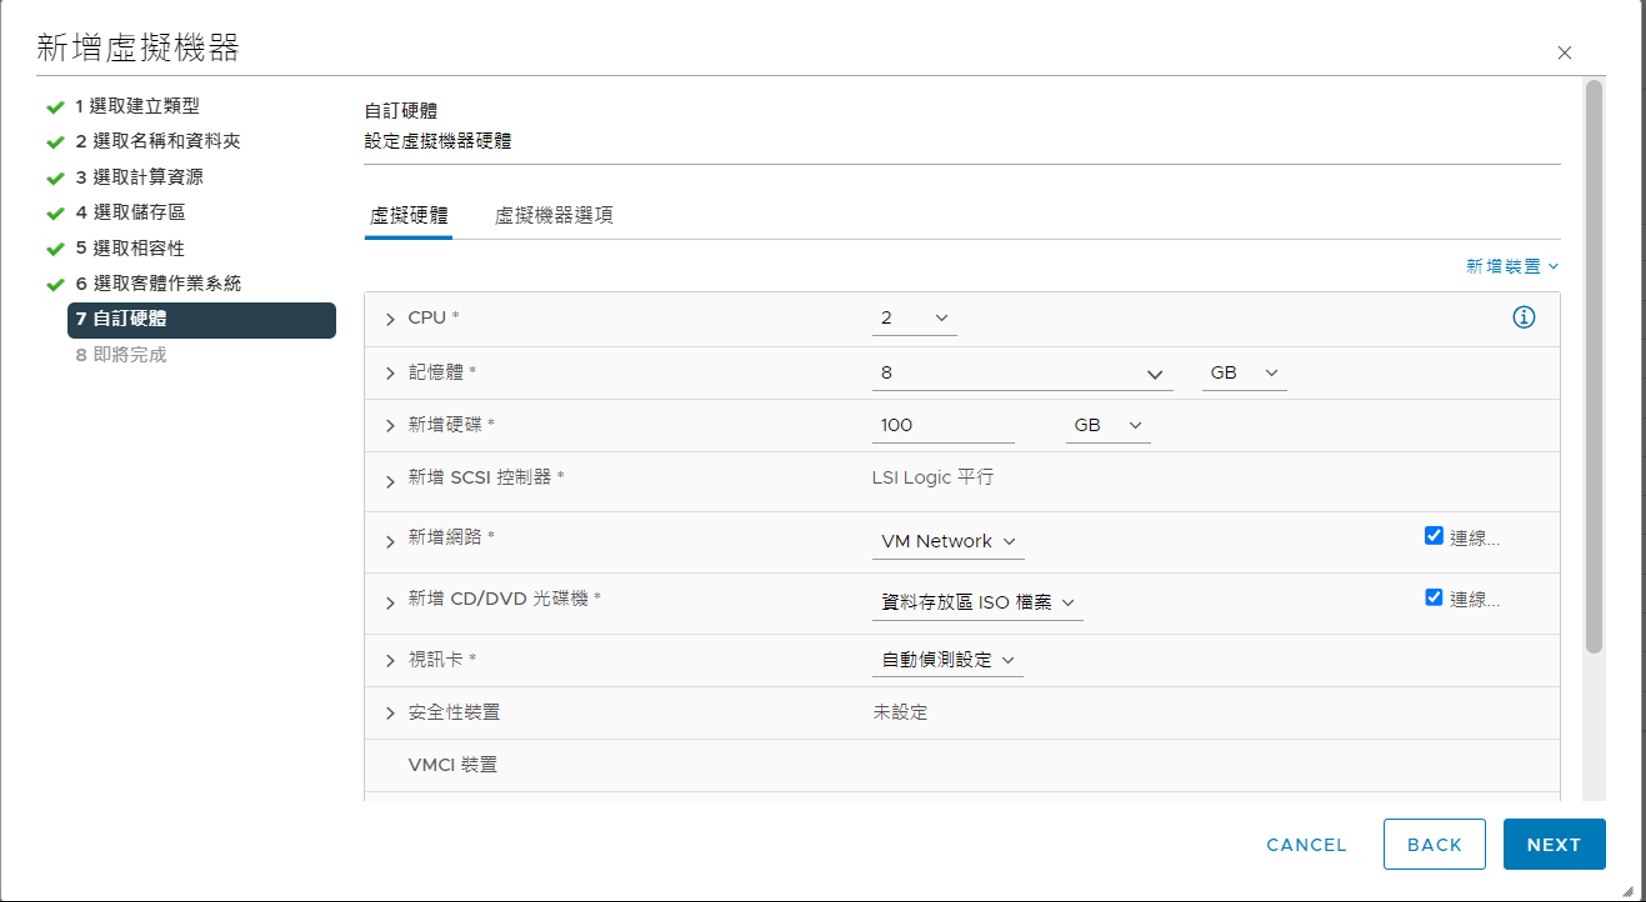Expand the 新增硬碟 hard disk row

[x=390, y=426]
